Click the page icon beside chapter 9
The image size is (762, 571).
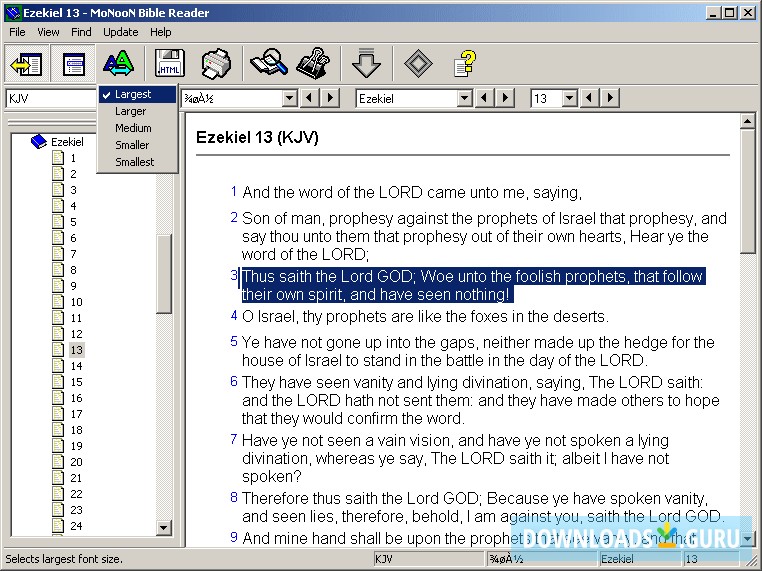pos(58,286)
